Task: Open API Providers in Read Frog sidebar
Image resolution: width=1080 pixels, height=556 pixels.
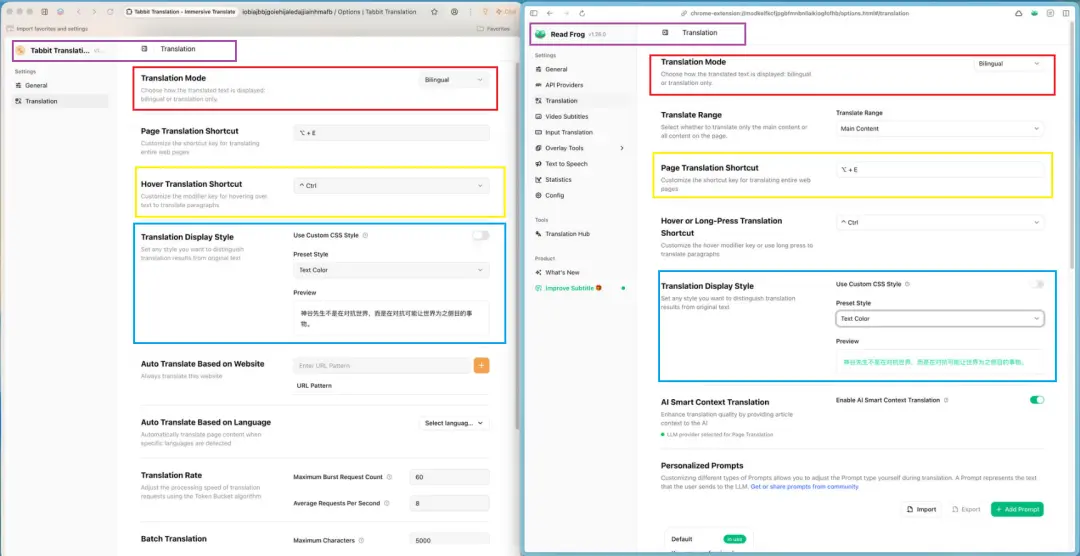Action: point(563,85)
